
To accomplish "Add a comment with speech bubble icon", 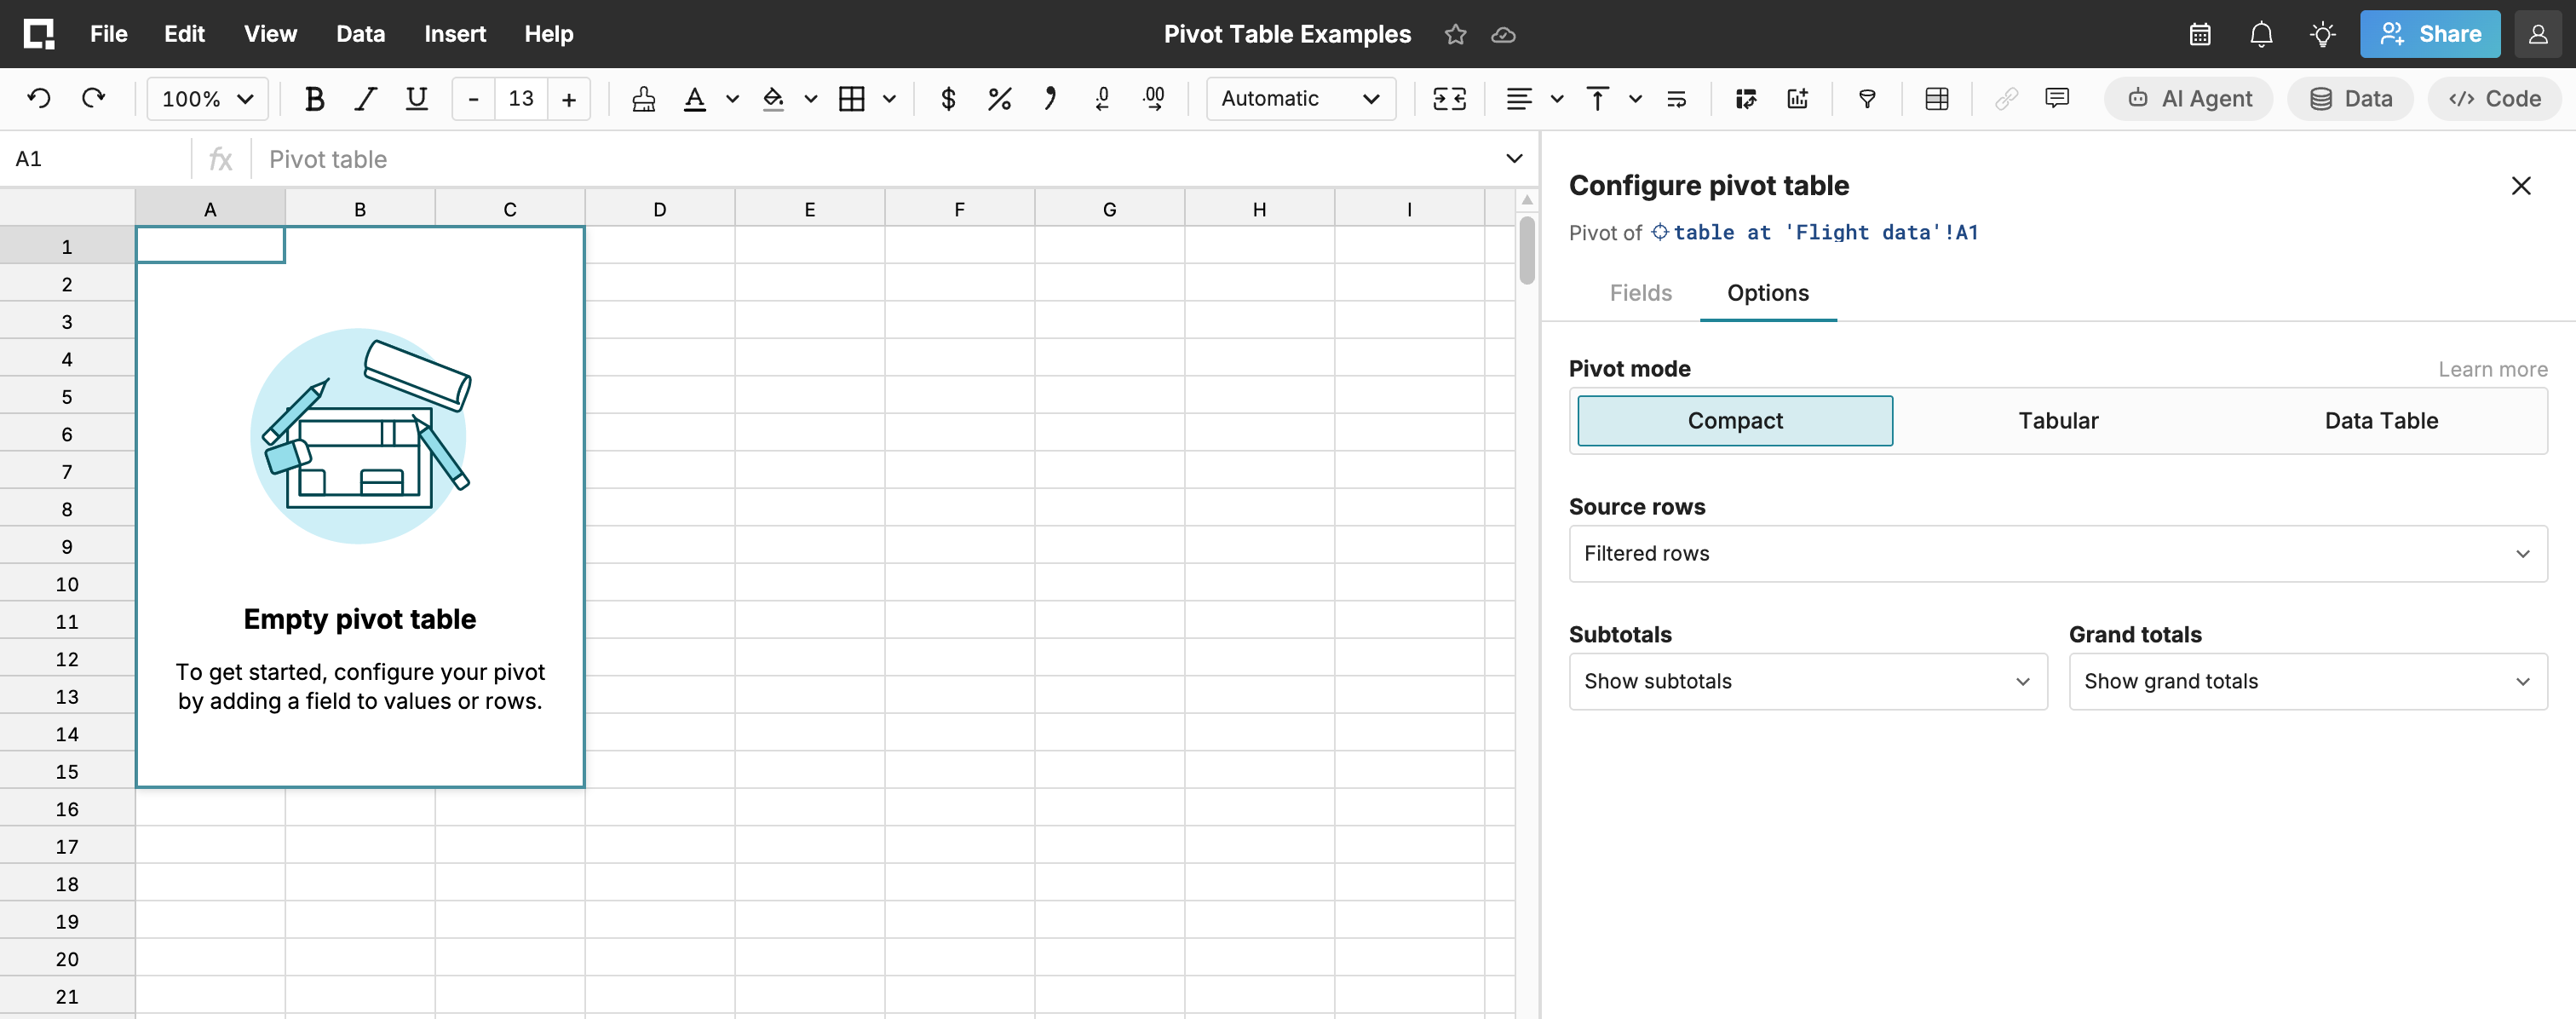I will (x=2057, y=98).
